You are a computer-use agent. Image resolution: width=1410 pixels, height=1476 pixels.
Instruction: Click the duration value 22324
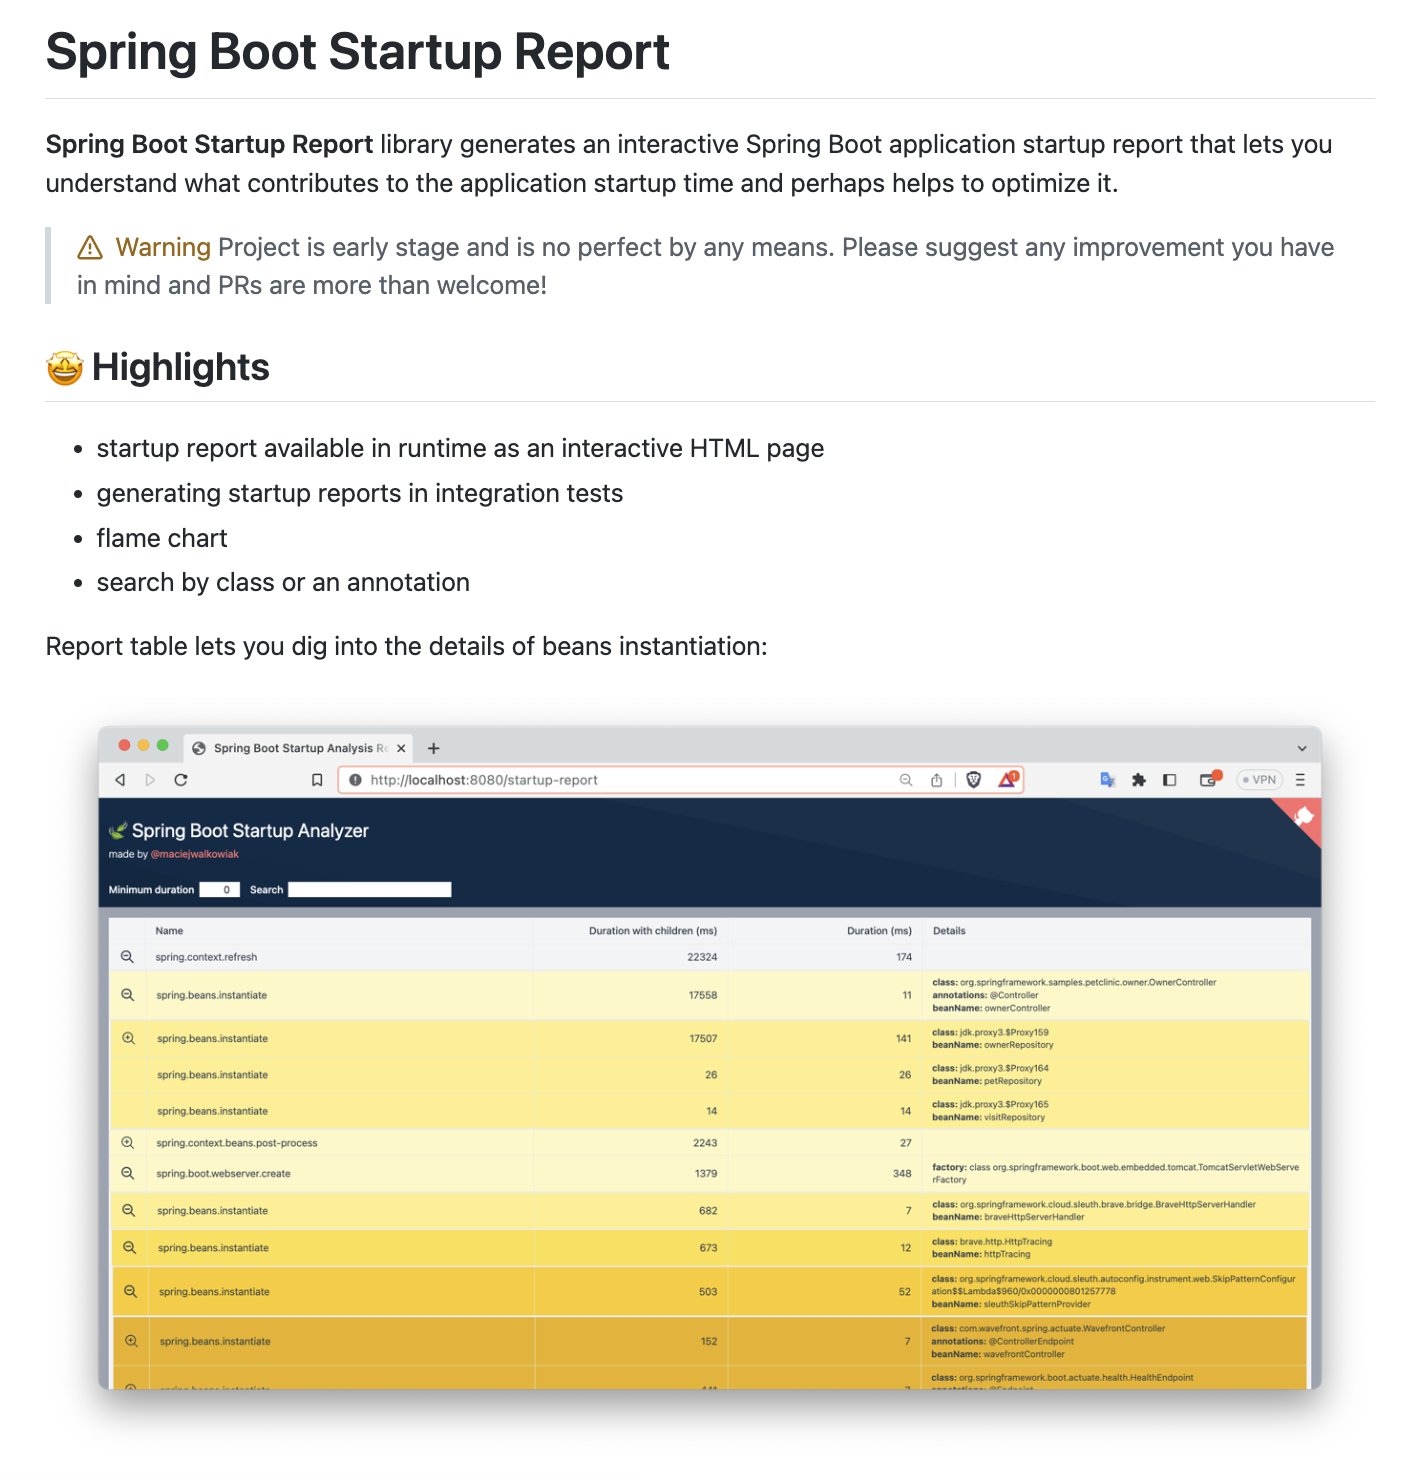point(702,957)
